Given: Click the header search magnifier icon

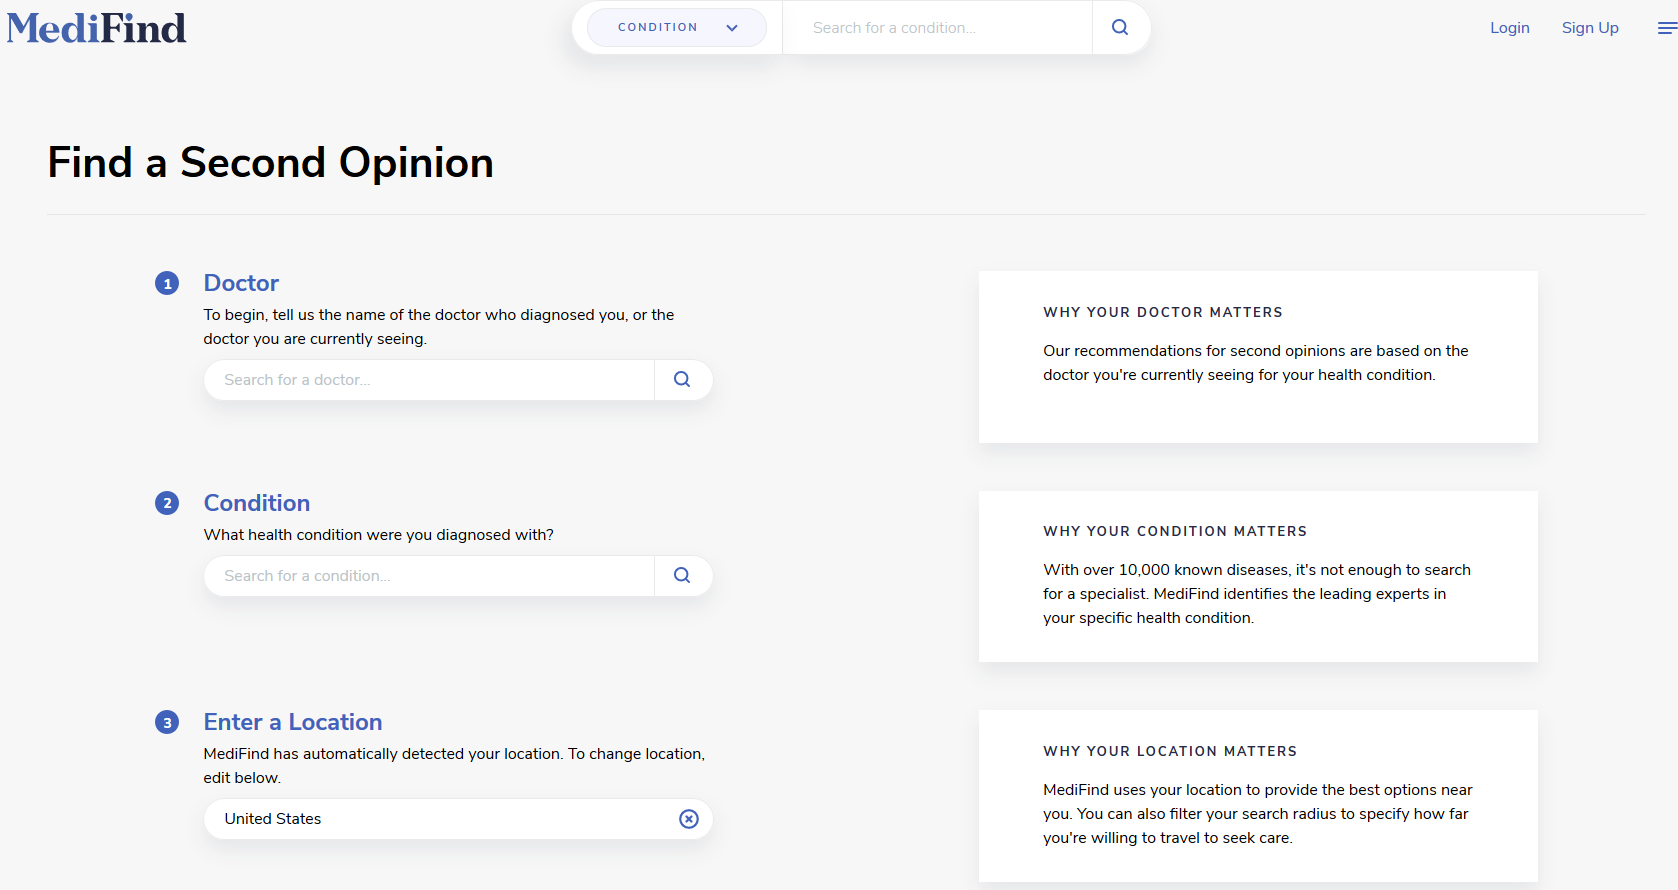Looking at the screenshot, I should click(1120, 28).
